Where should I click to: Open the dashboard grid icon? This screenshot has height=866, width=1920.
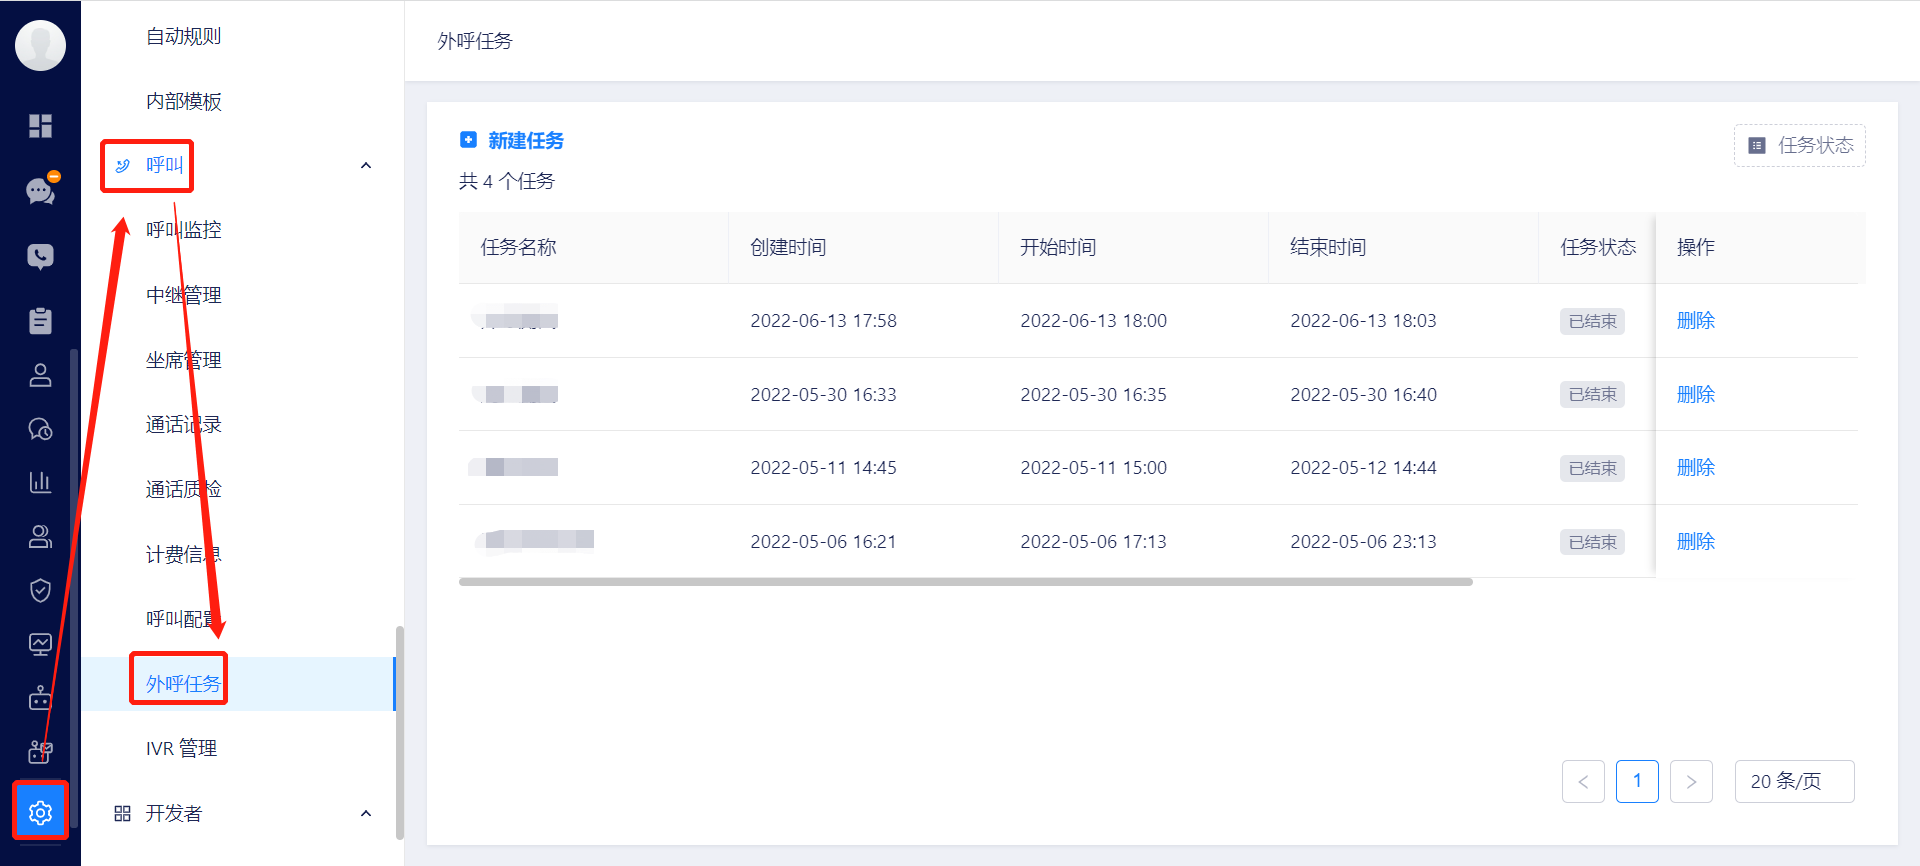pos(40,126)
